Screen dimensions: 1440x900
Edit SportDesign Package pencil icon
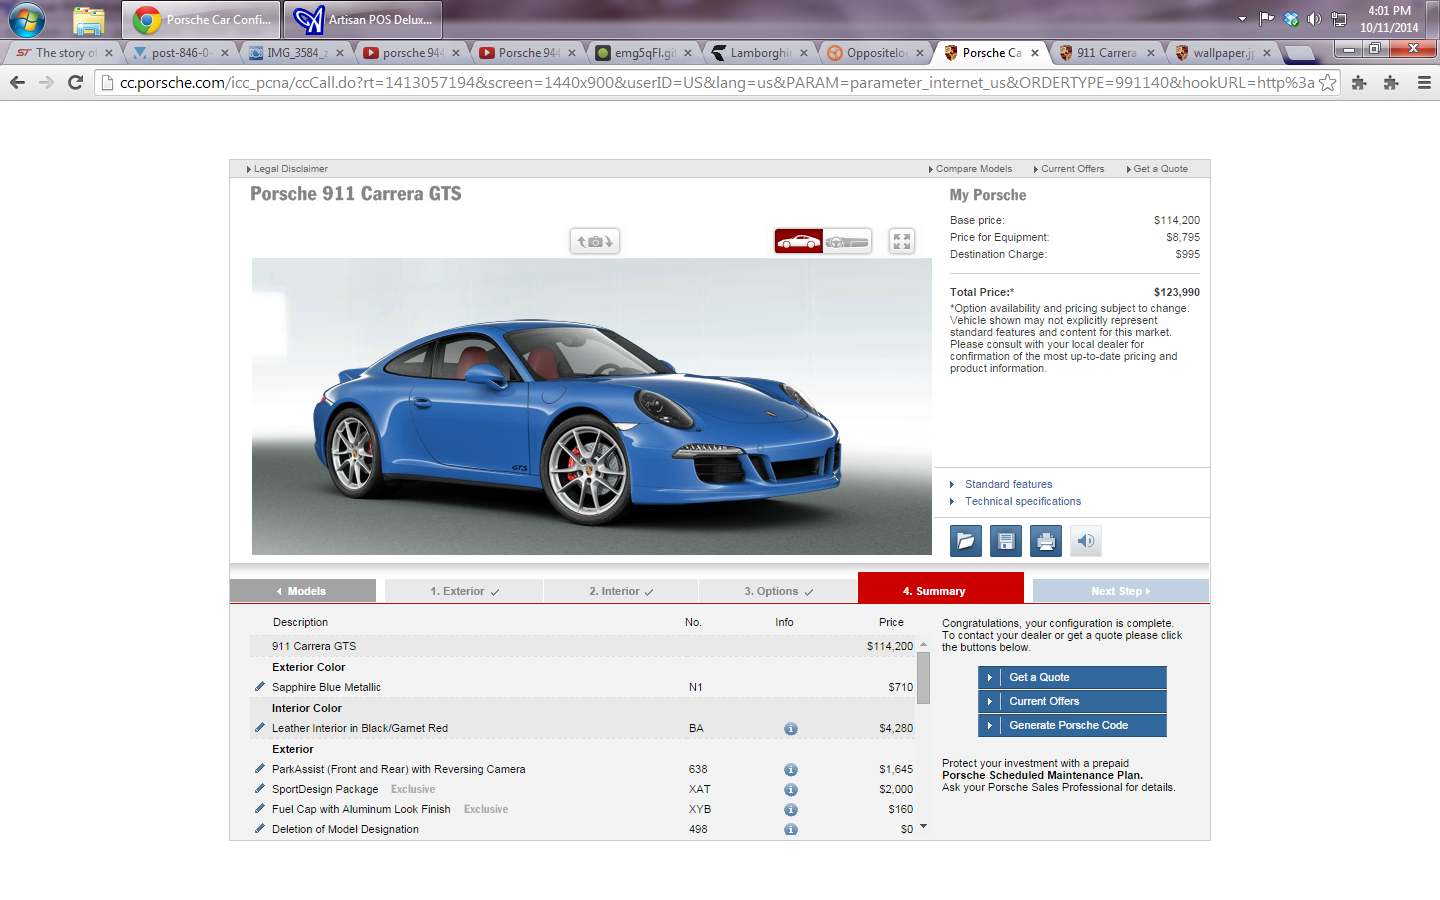(260, 788)
